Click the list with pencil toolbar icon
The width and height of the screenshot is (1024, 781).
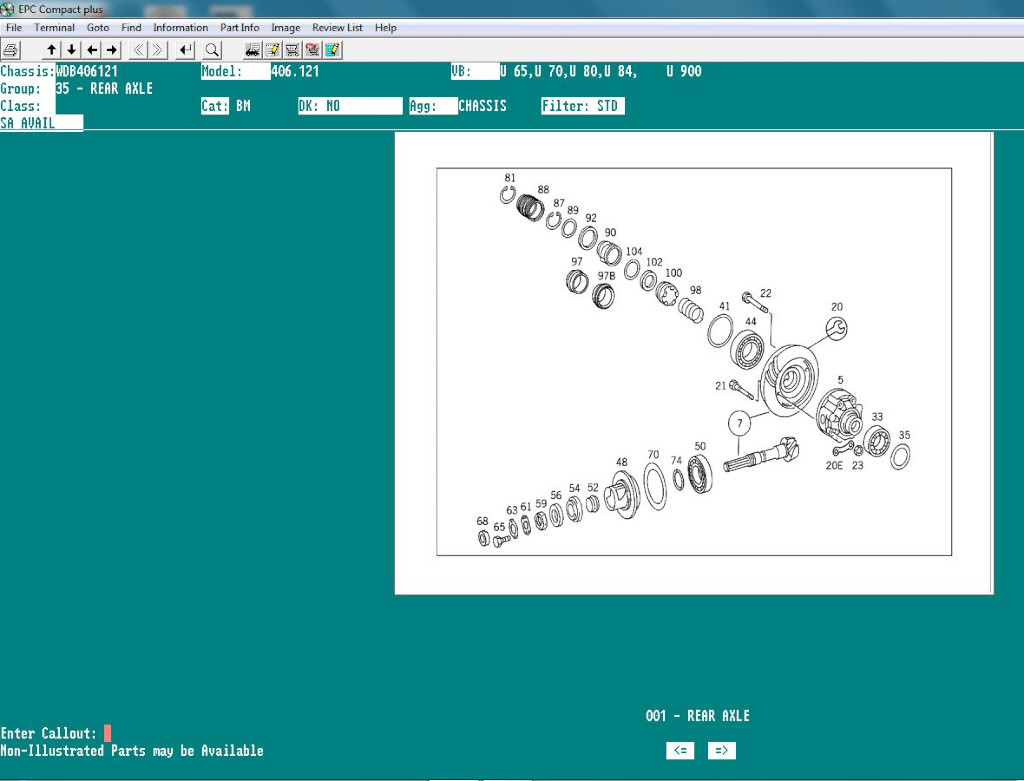272,50
